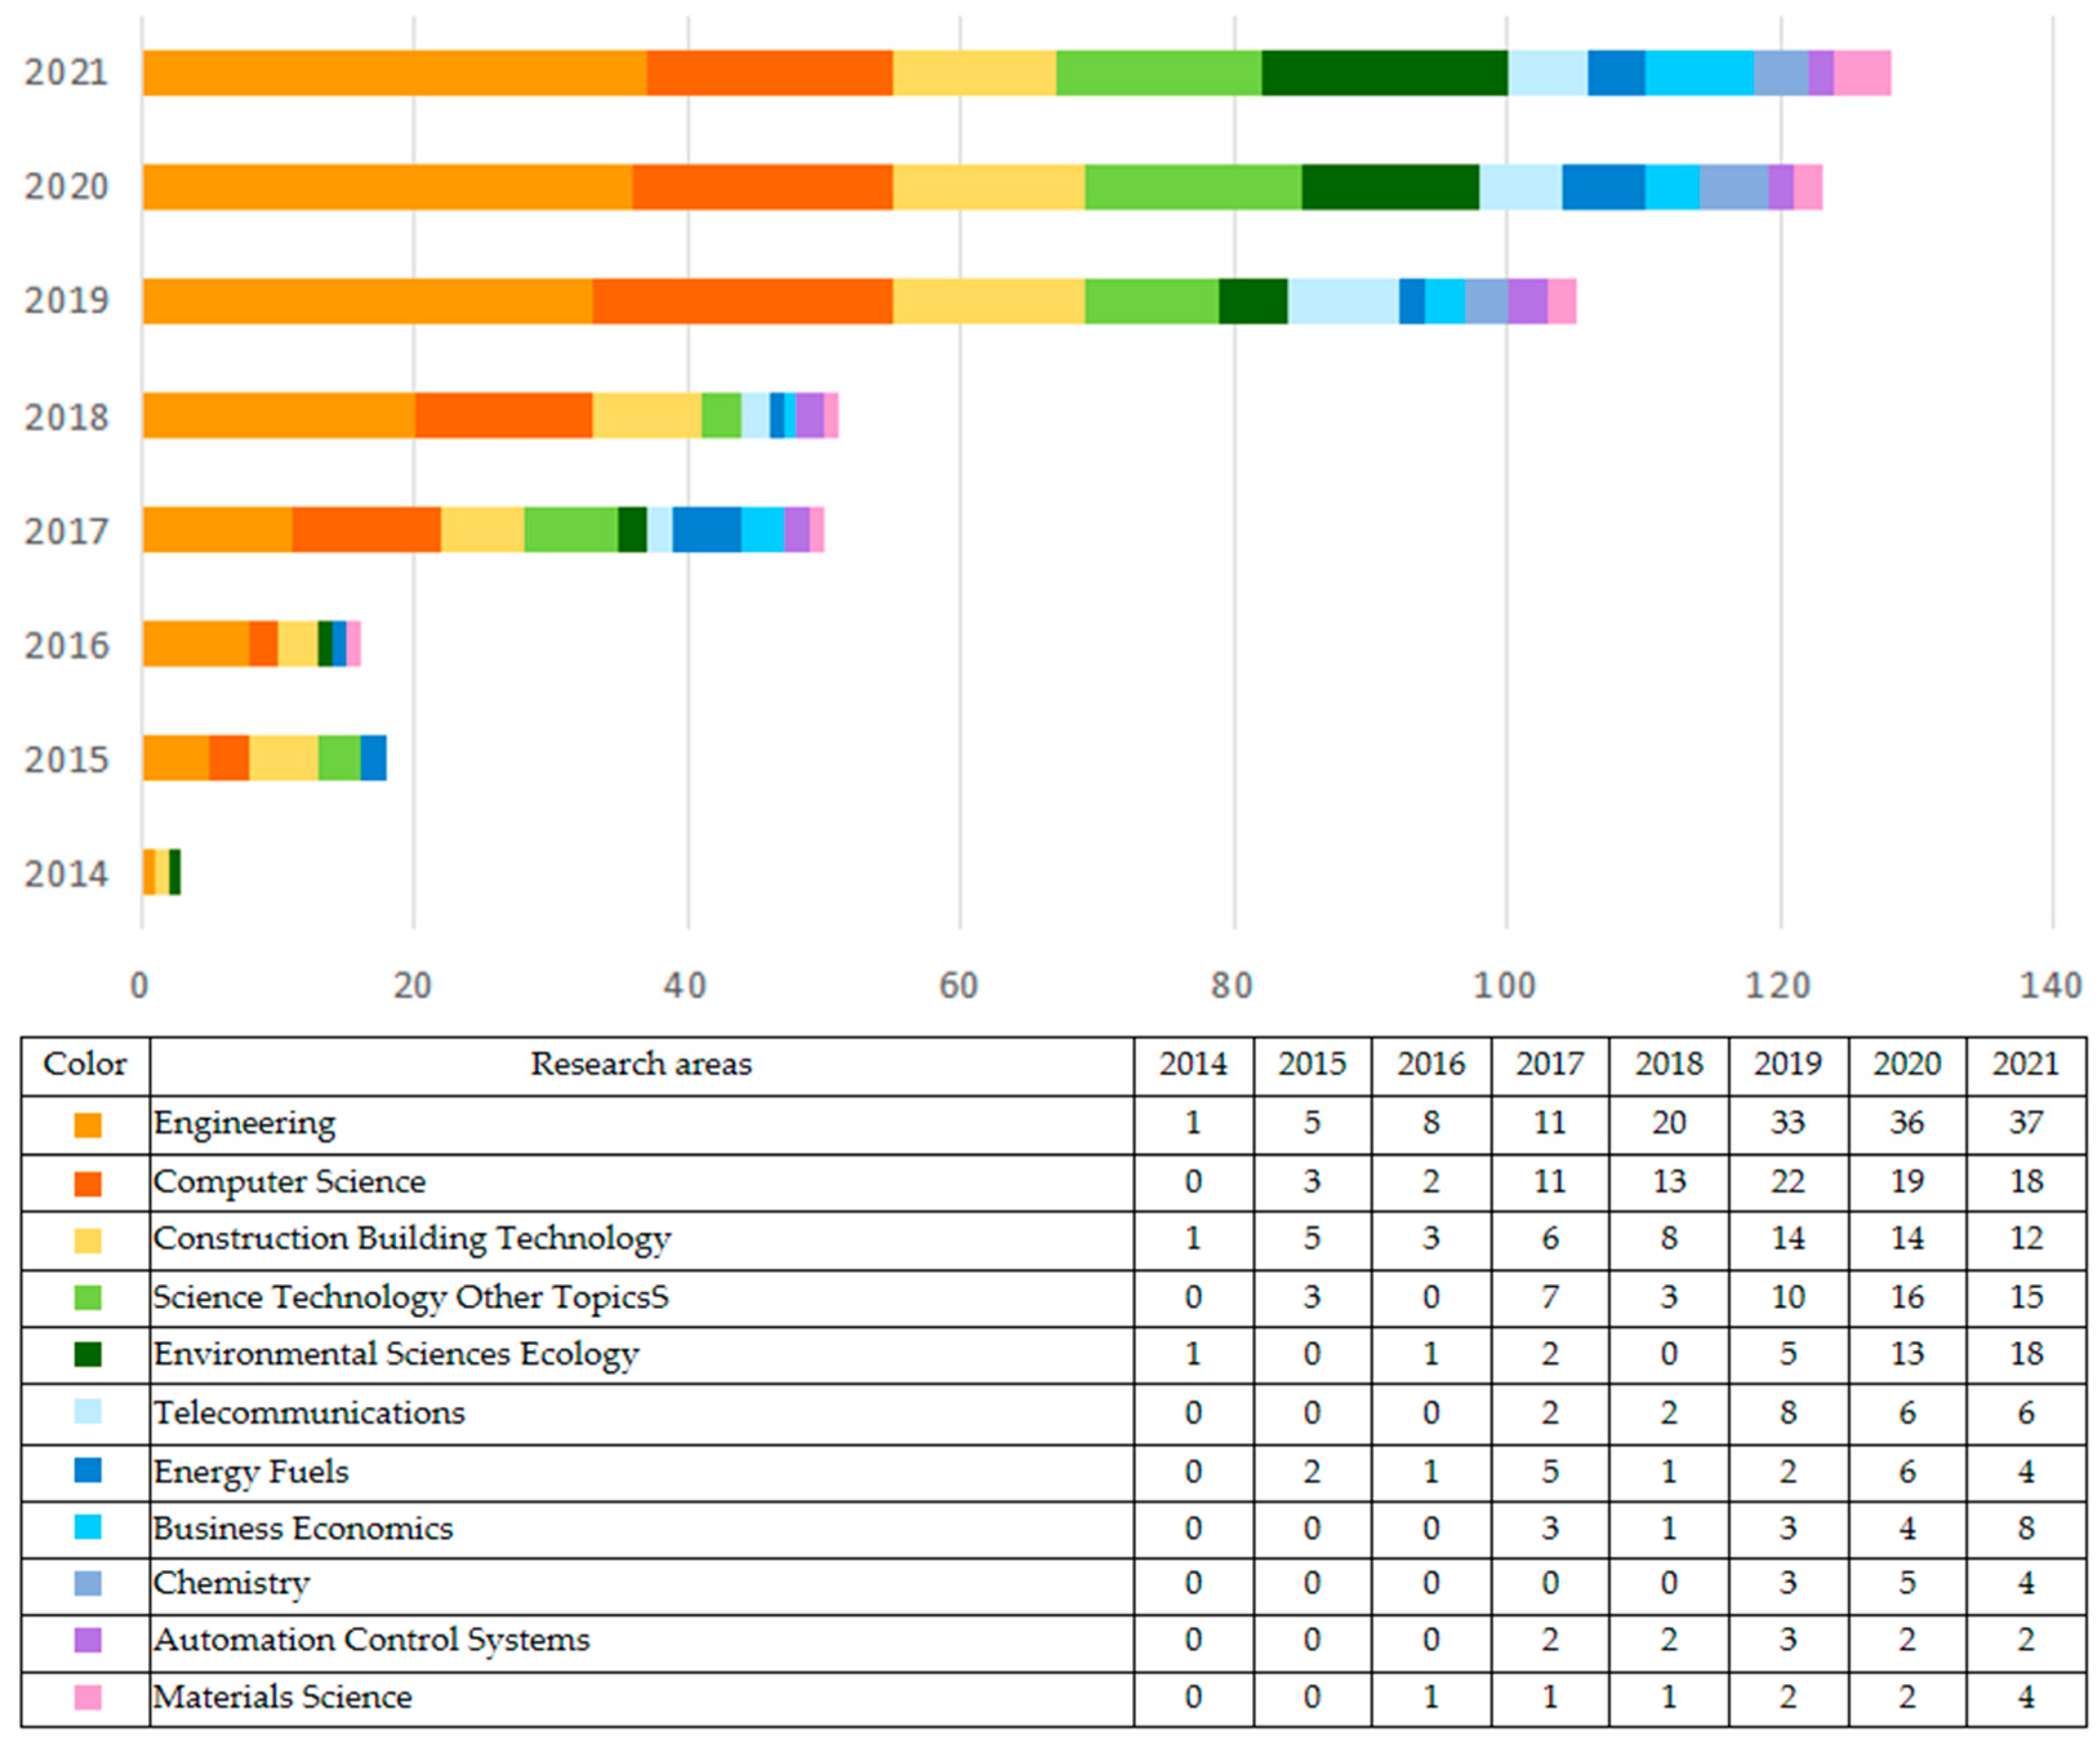2100x1748 pixels.
Task: Click the 2014 table column header
Action: [x=1193, y=1064]
